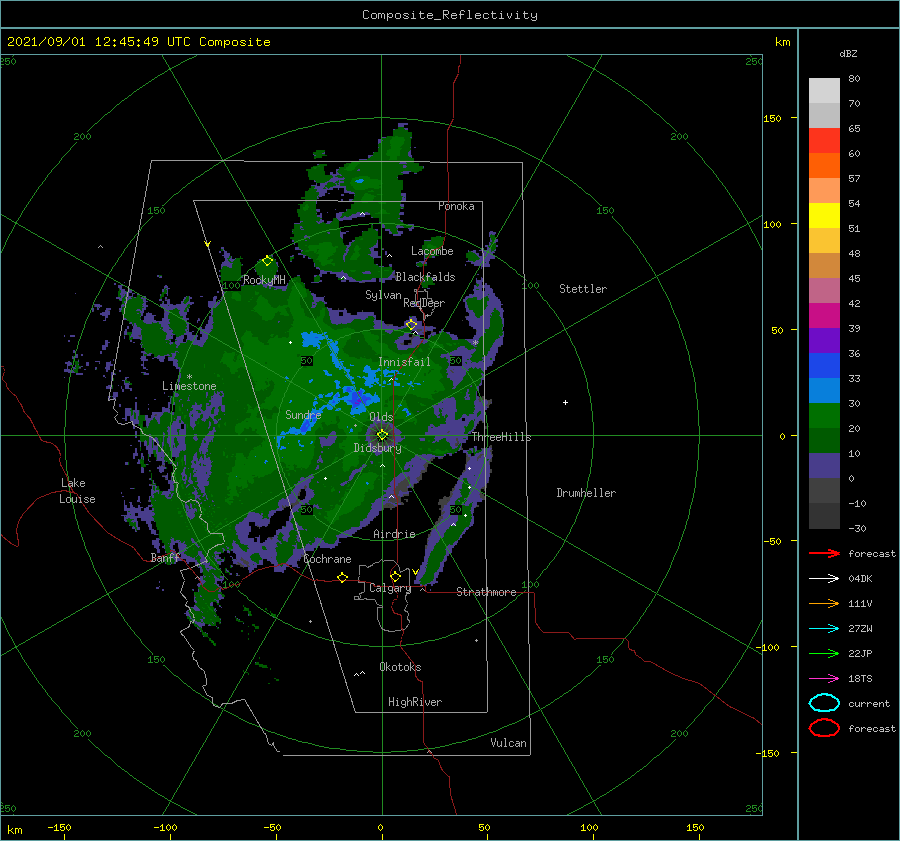
Task: Click the Lake Louise label
Action: pos(77,491)
